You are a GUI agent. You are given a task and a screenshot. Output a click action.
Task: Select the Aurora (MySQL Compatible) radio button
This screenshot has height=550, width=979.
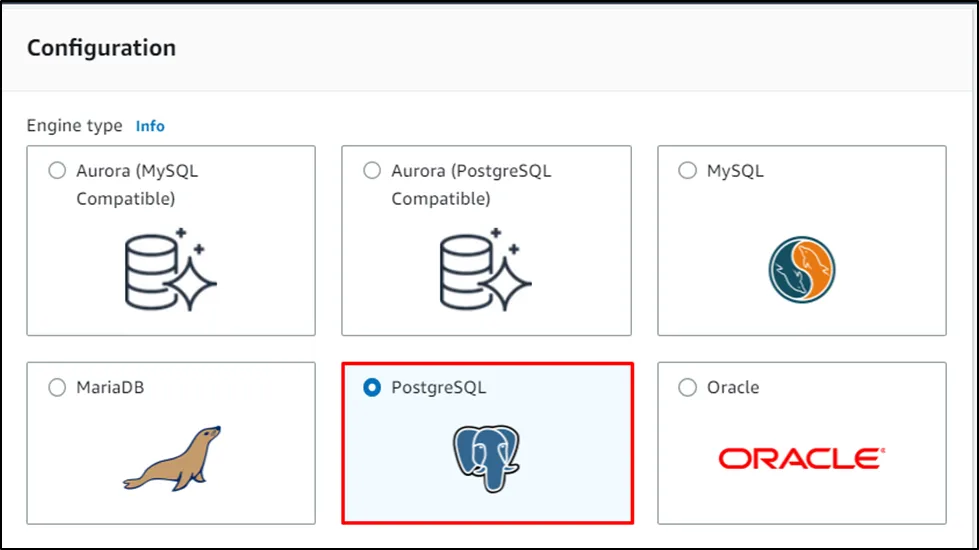[57, 171]
